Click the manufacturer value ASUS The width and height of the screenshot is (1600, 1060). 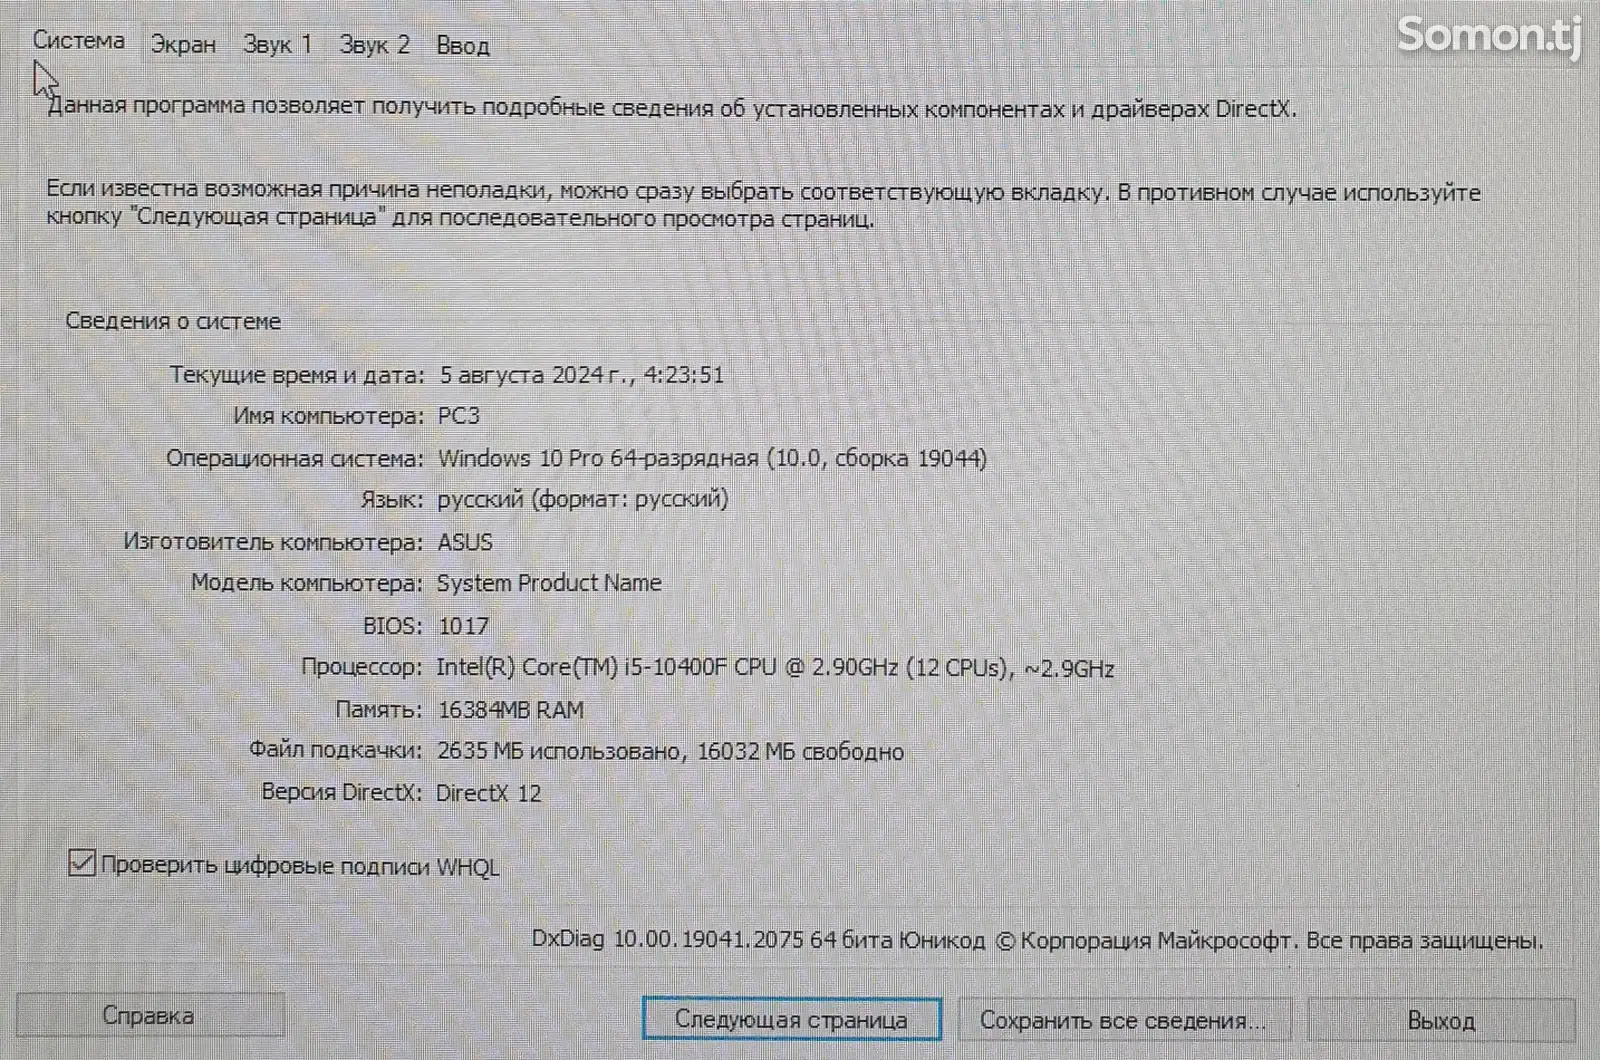465,542
